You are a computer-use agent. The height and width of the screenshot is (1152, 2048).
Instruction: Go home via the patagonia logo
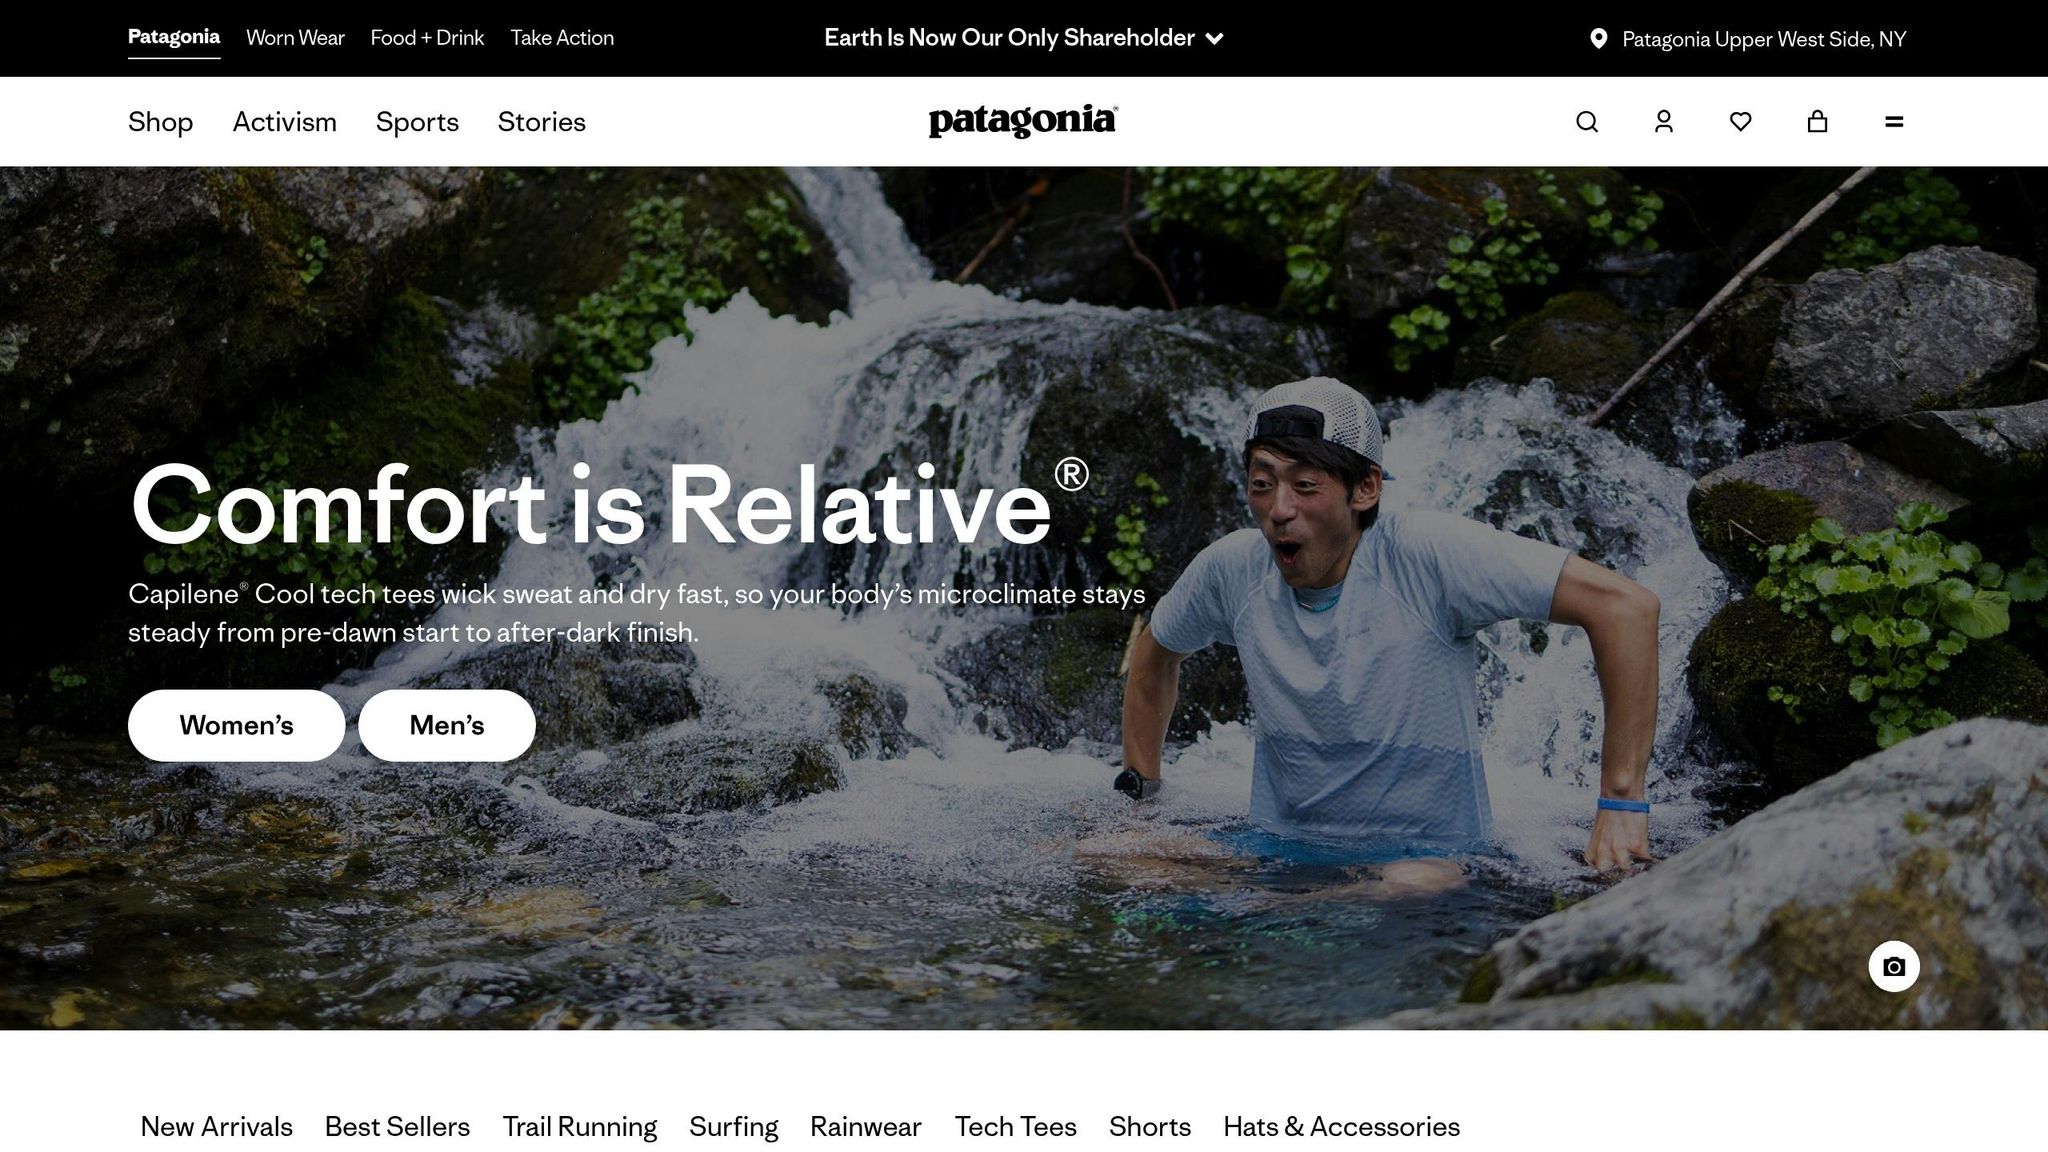point(1023,121)
